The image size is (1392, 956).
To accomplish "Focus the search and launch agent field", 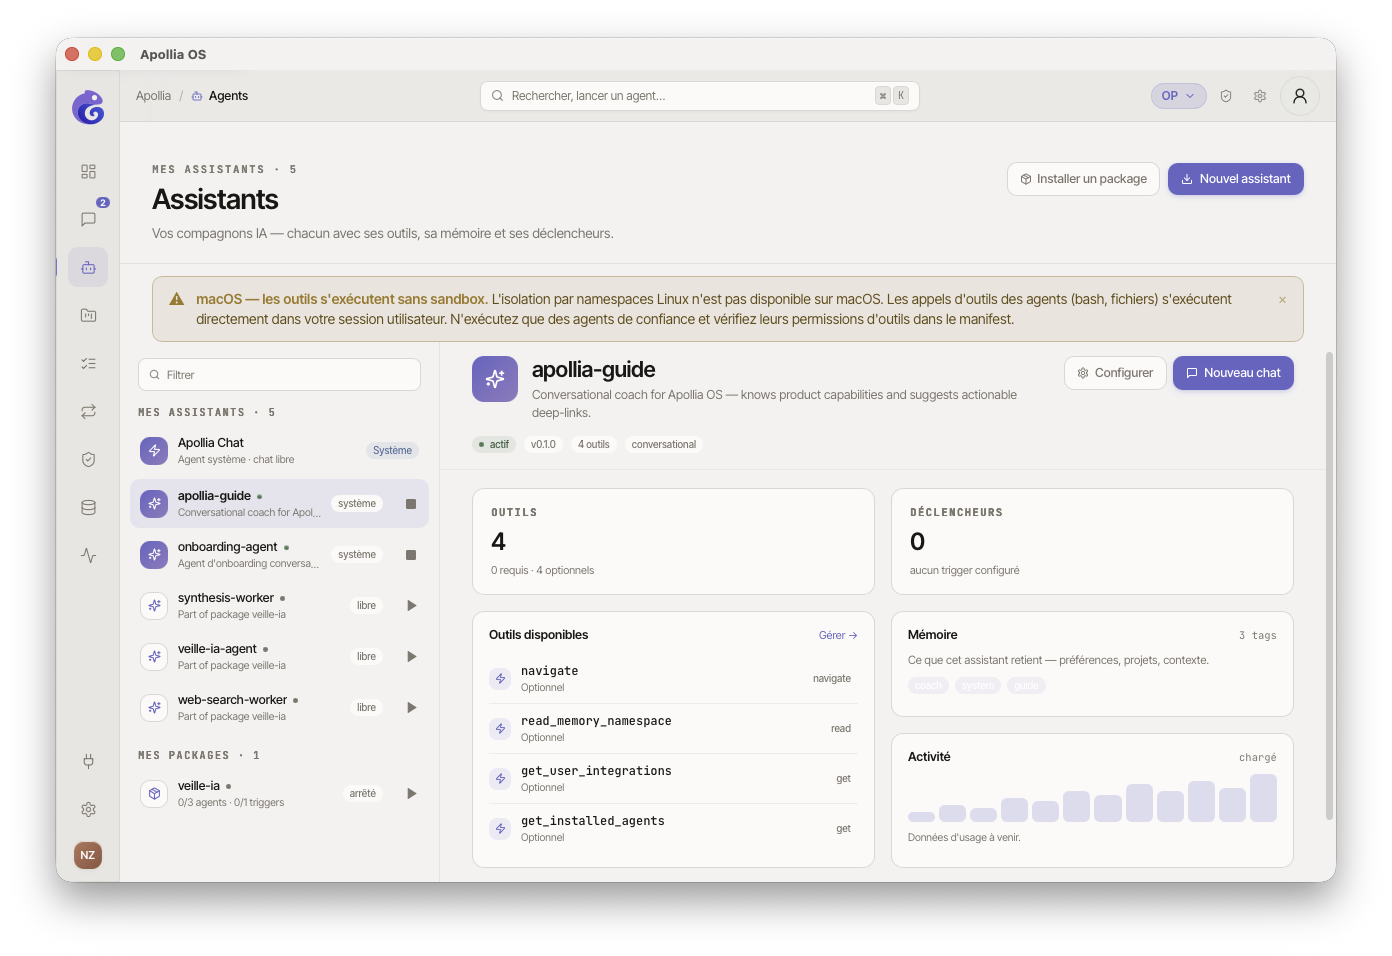I will [699, 96].
